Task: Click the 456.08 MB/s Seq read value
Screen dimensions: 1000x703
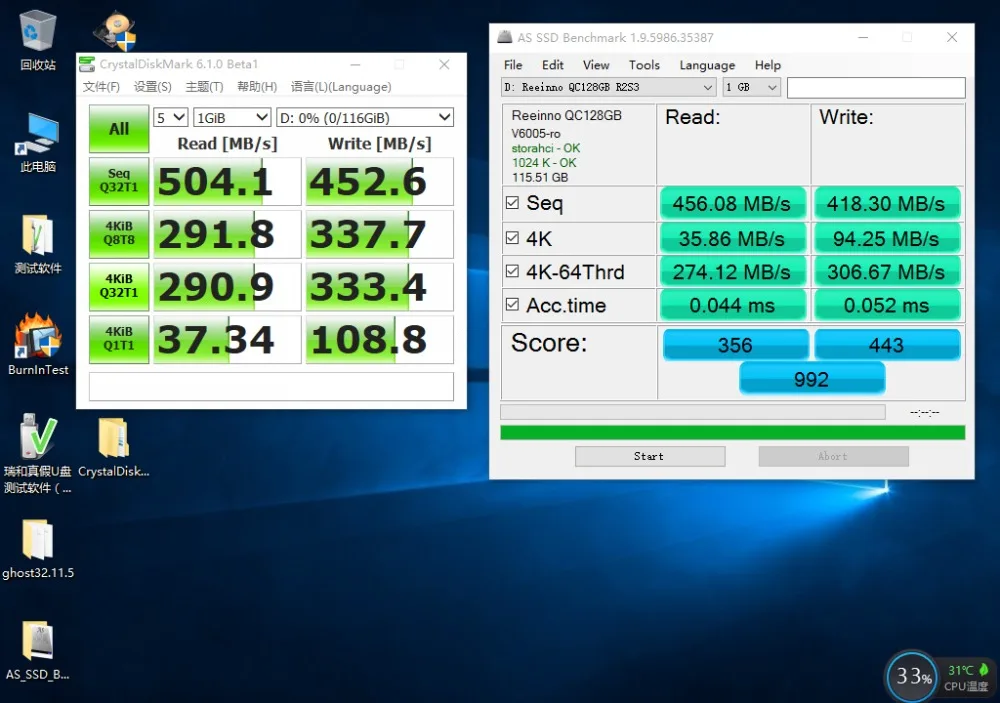Action: (x=732, y=204)
